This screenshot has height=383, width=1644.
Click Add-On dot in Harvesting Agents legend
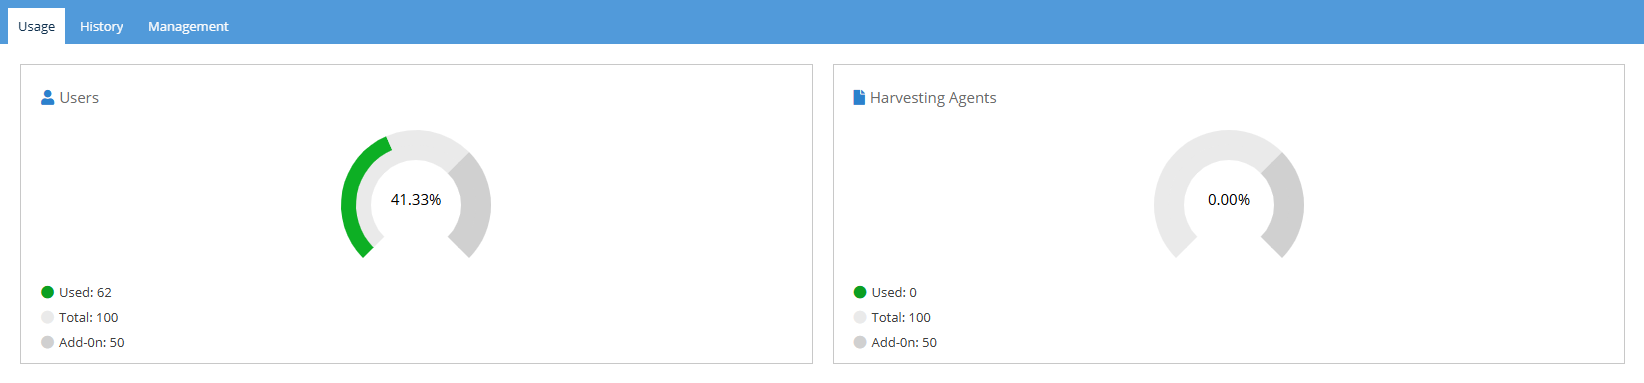tap(860, 342)
